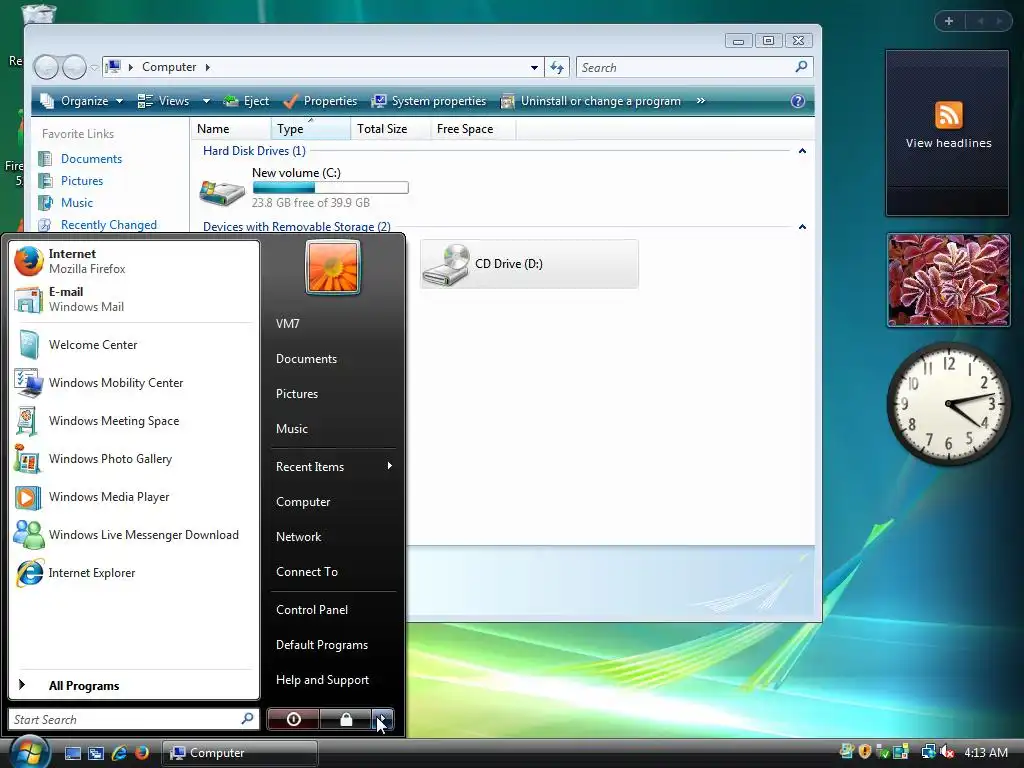
Task: Click the refresh button beside address bar
Action: tap(557, 67)
